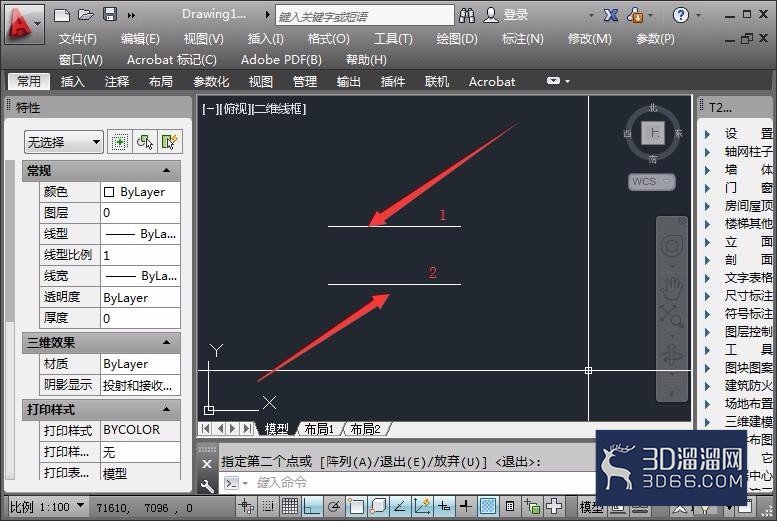Screen dimensions: 777x521
Task: Click the binoculars search icon
Action: click(x=467, y=15)
